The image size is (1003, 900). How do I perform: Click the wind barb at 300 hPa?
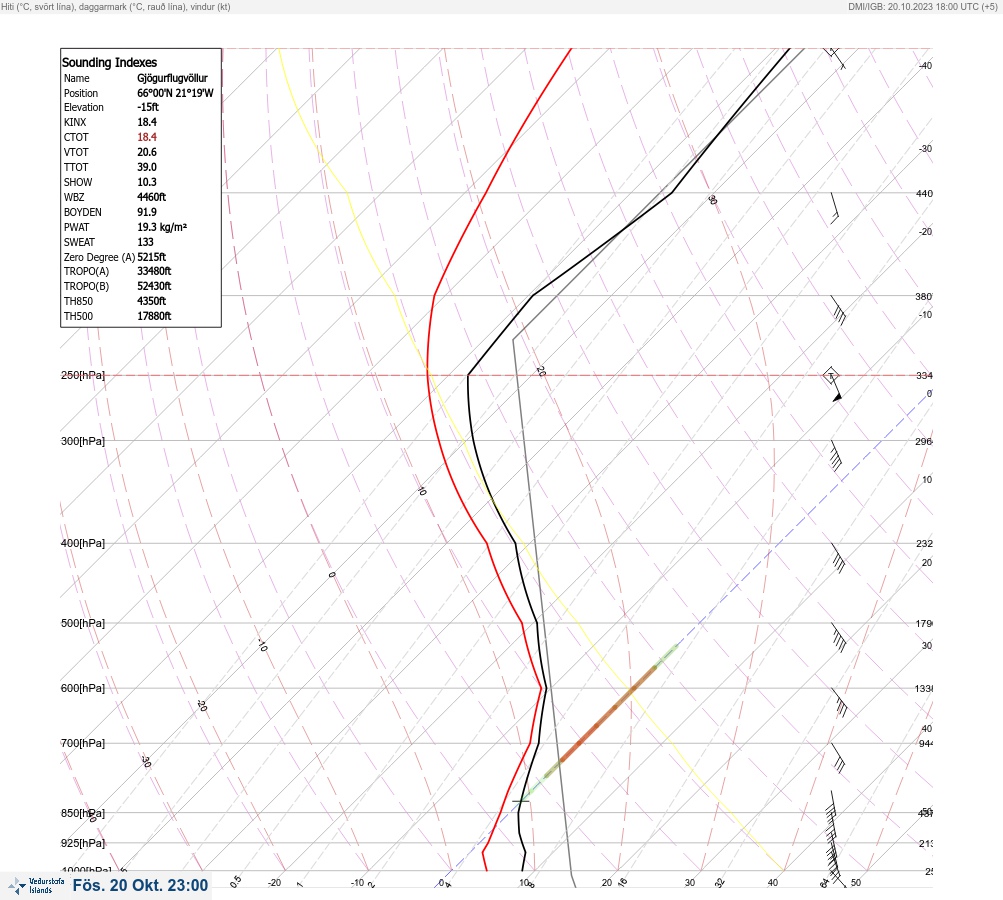tap(835, 455)
